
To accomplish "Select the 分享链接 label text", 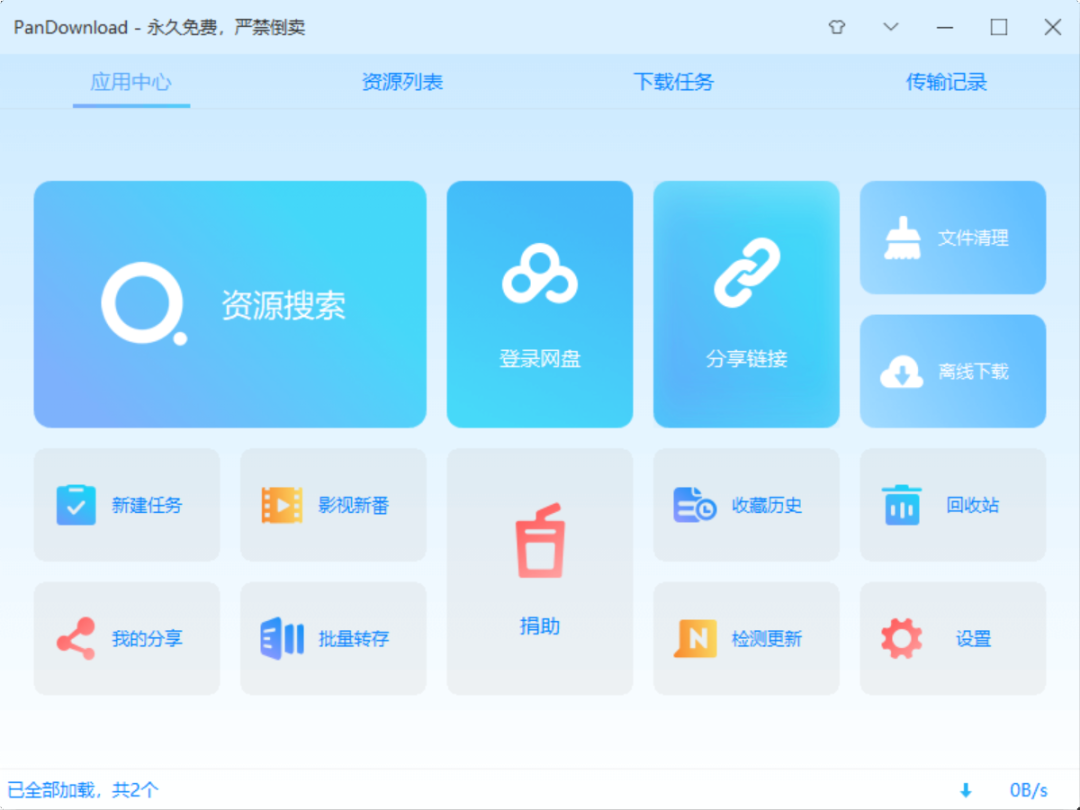I will click(x=747, y=359).
